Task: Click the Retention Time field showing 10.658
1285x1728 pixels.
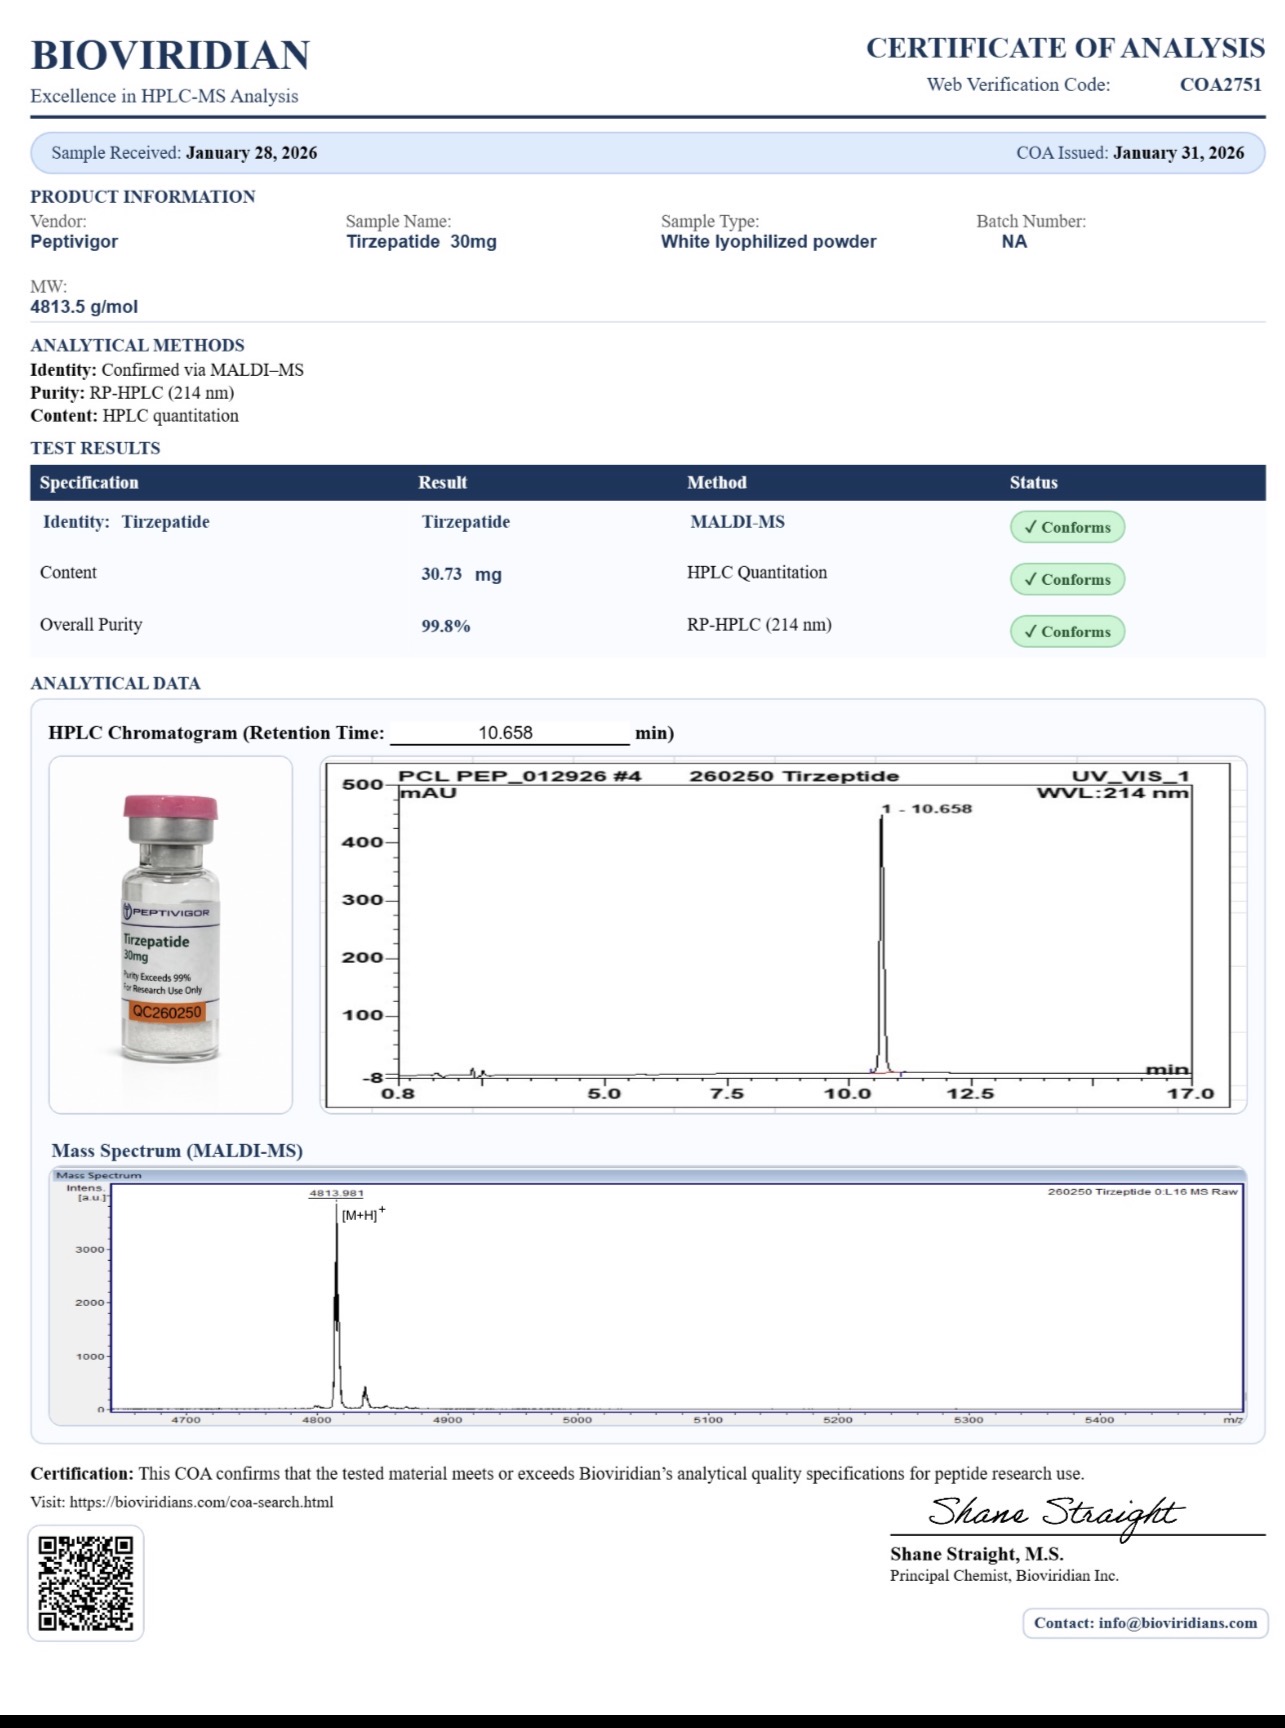Action: pos(508,733)
